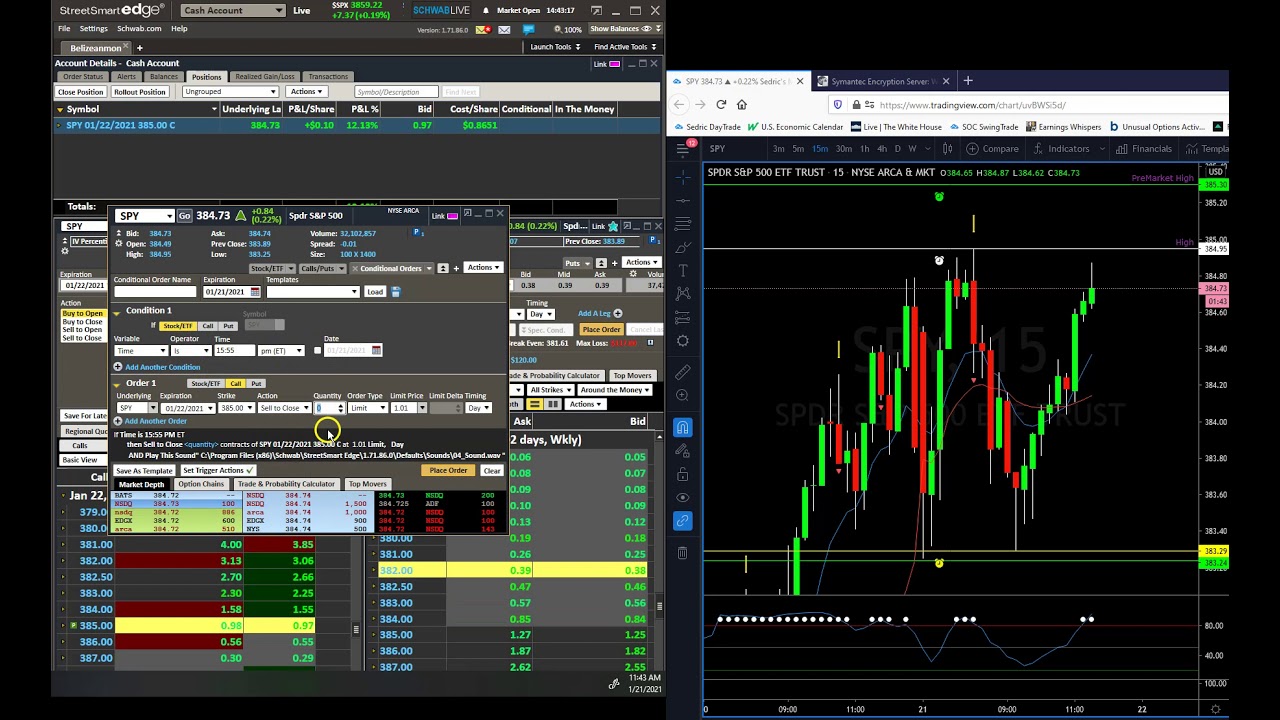Click the blue save template disk icon

coord(395,292)
